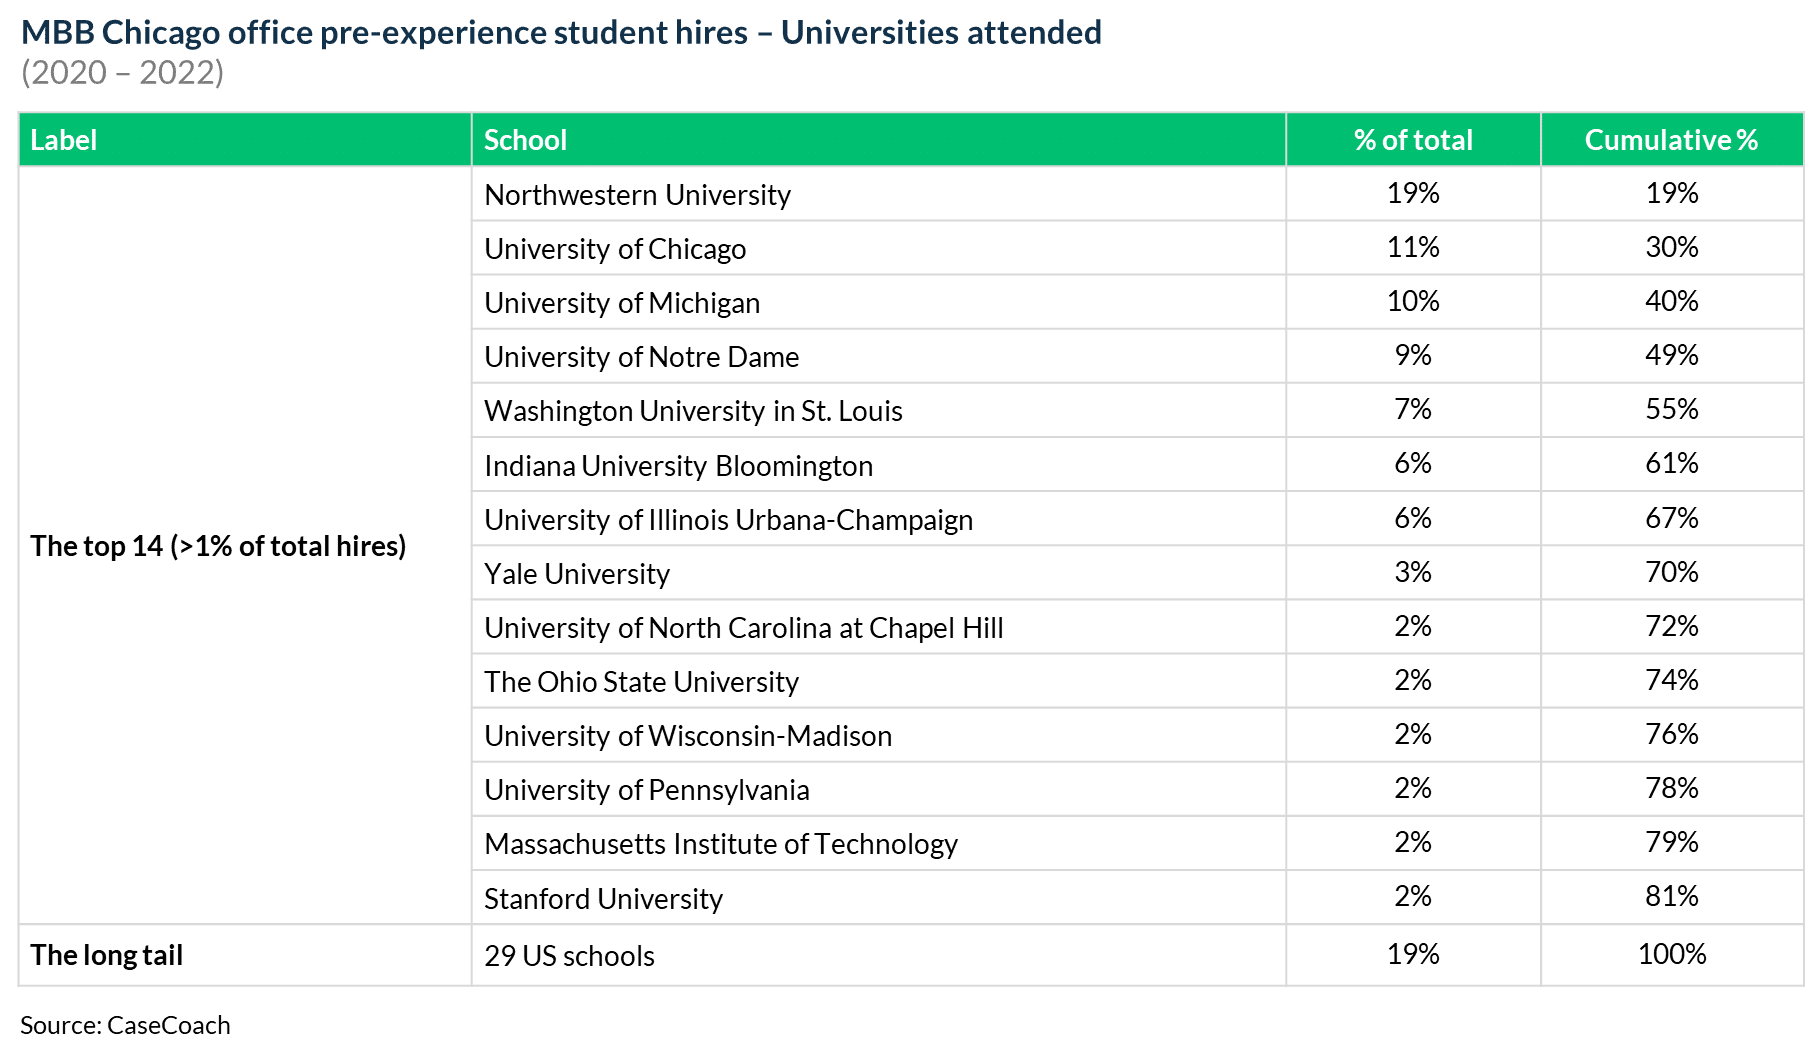The image size is (1807, 1054).
Task: Click cumulative 61% in Indiana University row
Action: 1672,463
